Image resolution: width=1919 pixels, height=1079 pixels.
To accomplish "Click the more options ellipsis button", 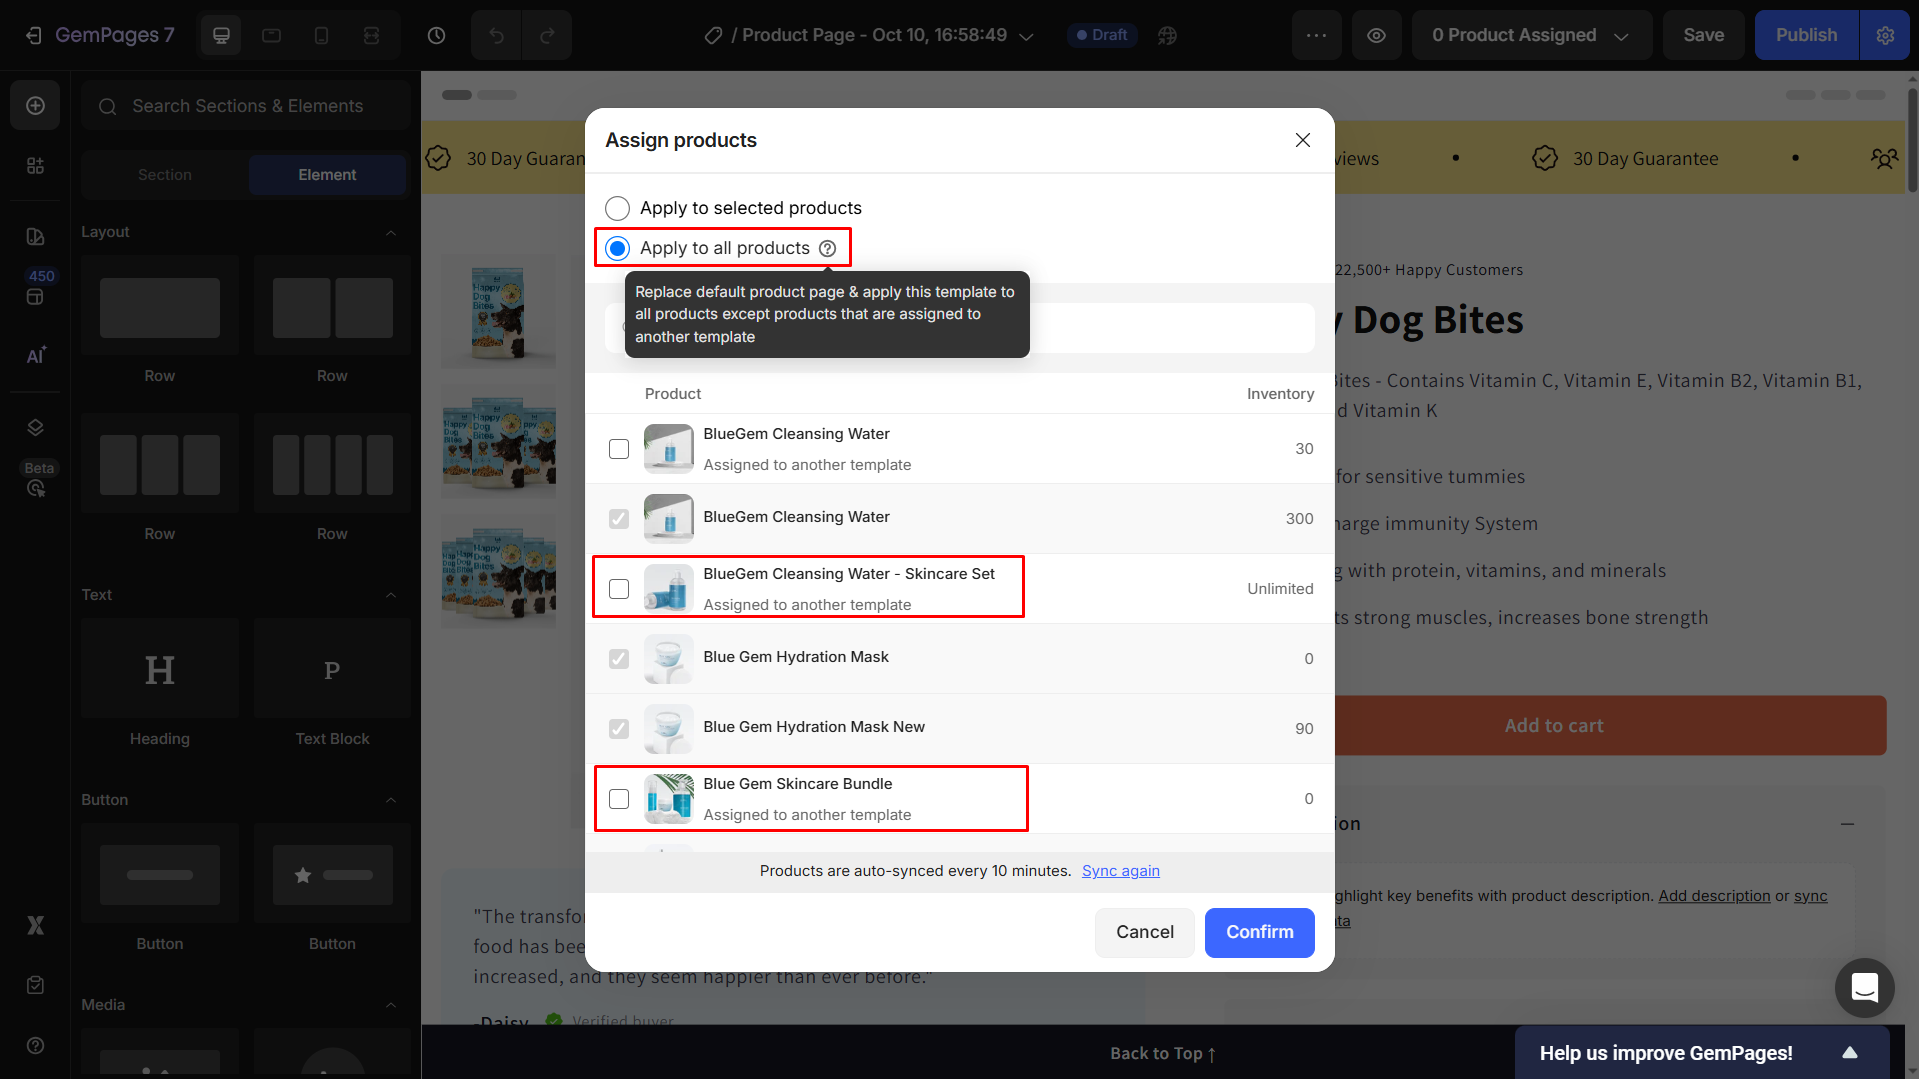I will point(1316,35).
